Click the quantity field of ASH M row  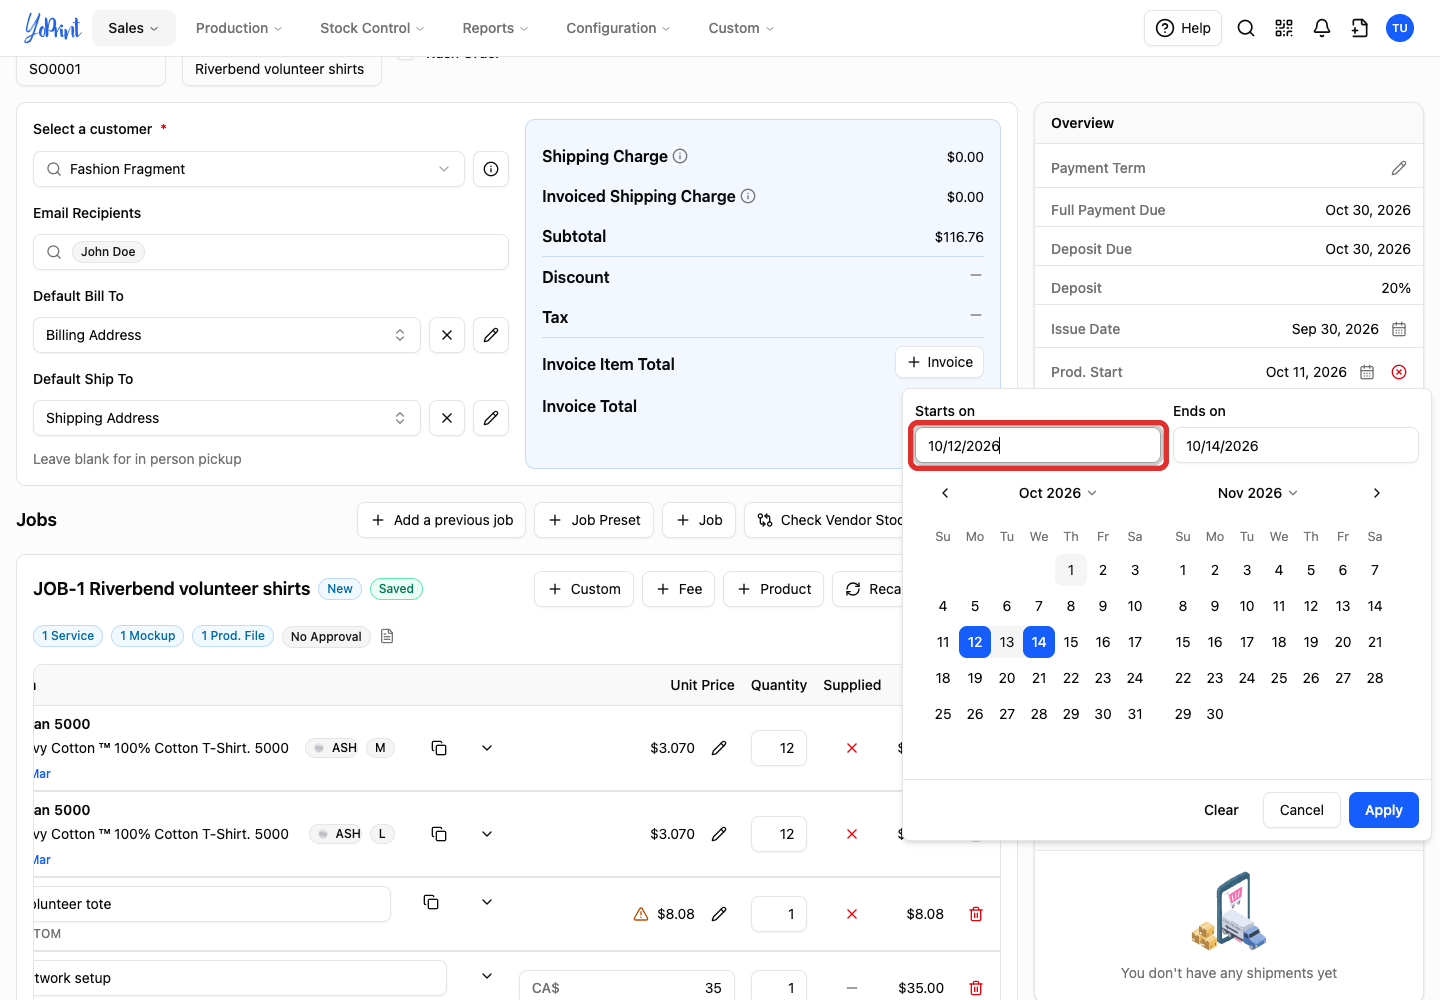779,748
